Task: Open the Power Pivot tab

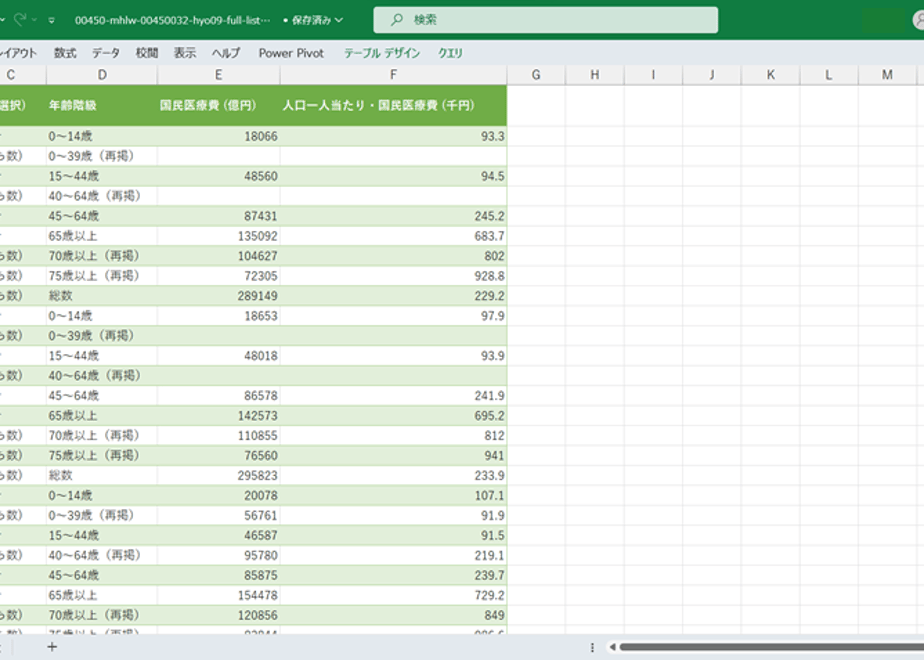Action: (291, 53)
